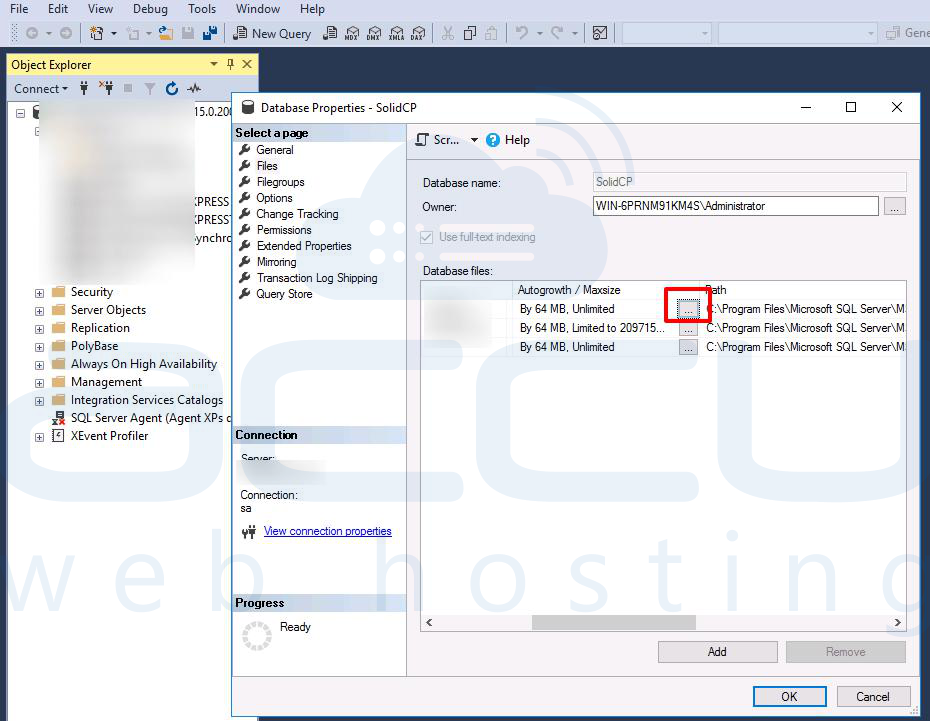Image resolution: width=930 pixels, height=721 pixels.
Task: Open the View connection properties link
Action: click(327, 531)
